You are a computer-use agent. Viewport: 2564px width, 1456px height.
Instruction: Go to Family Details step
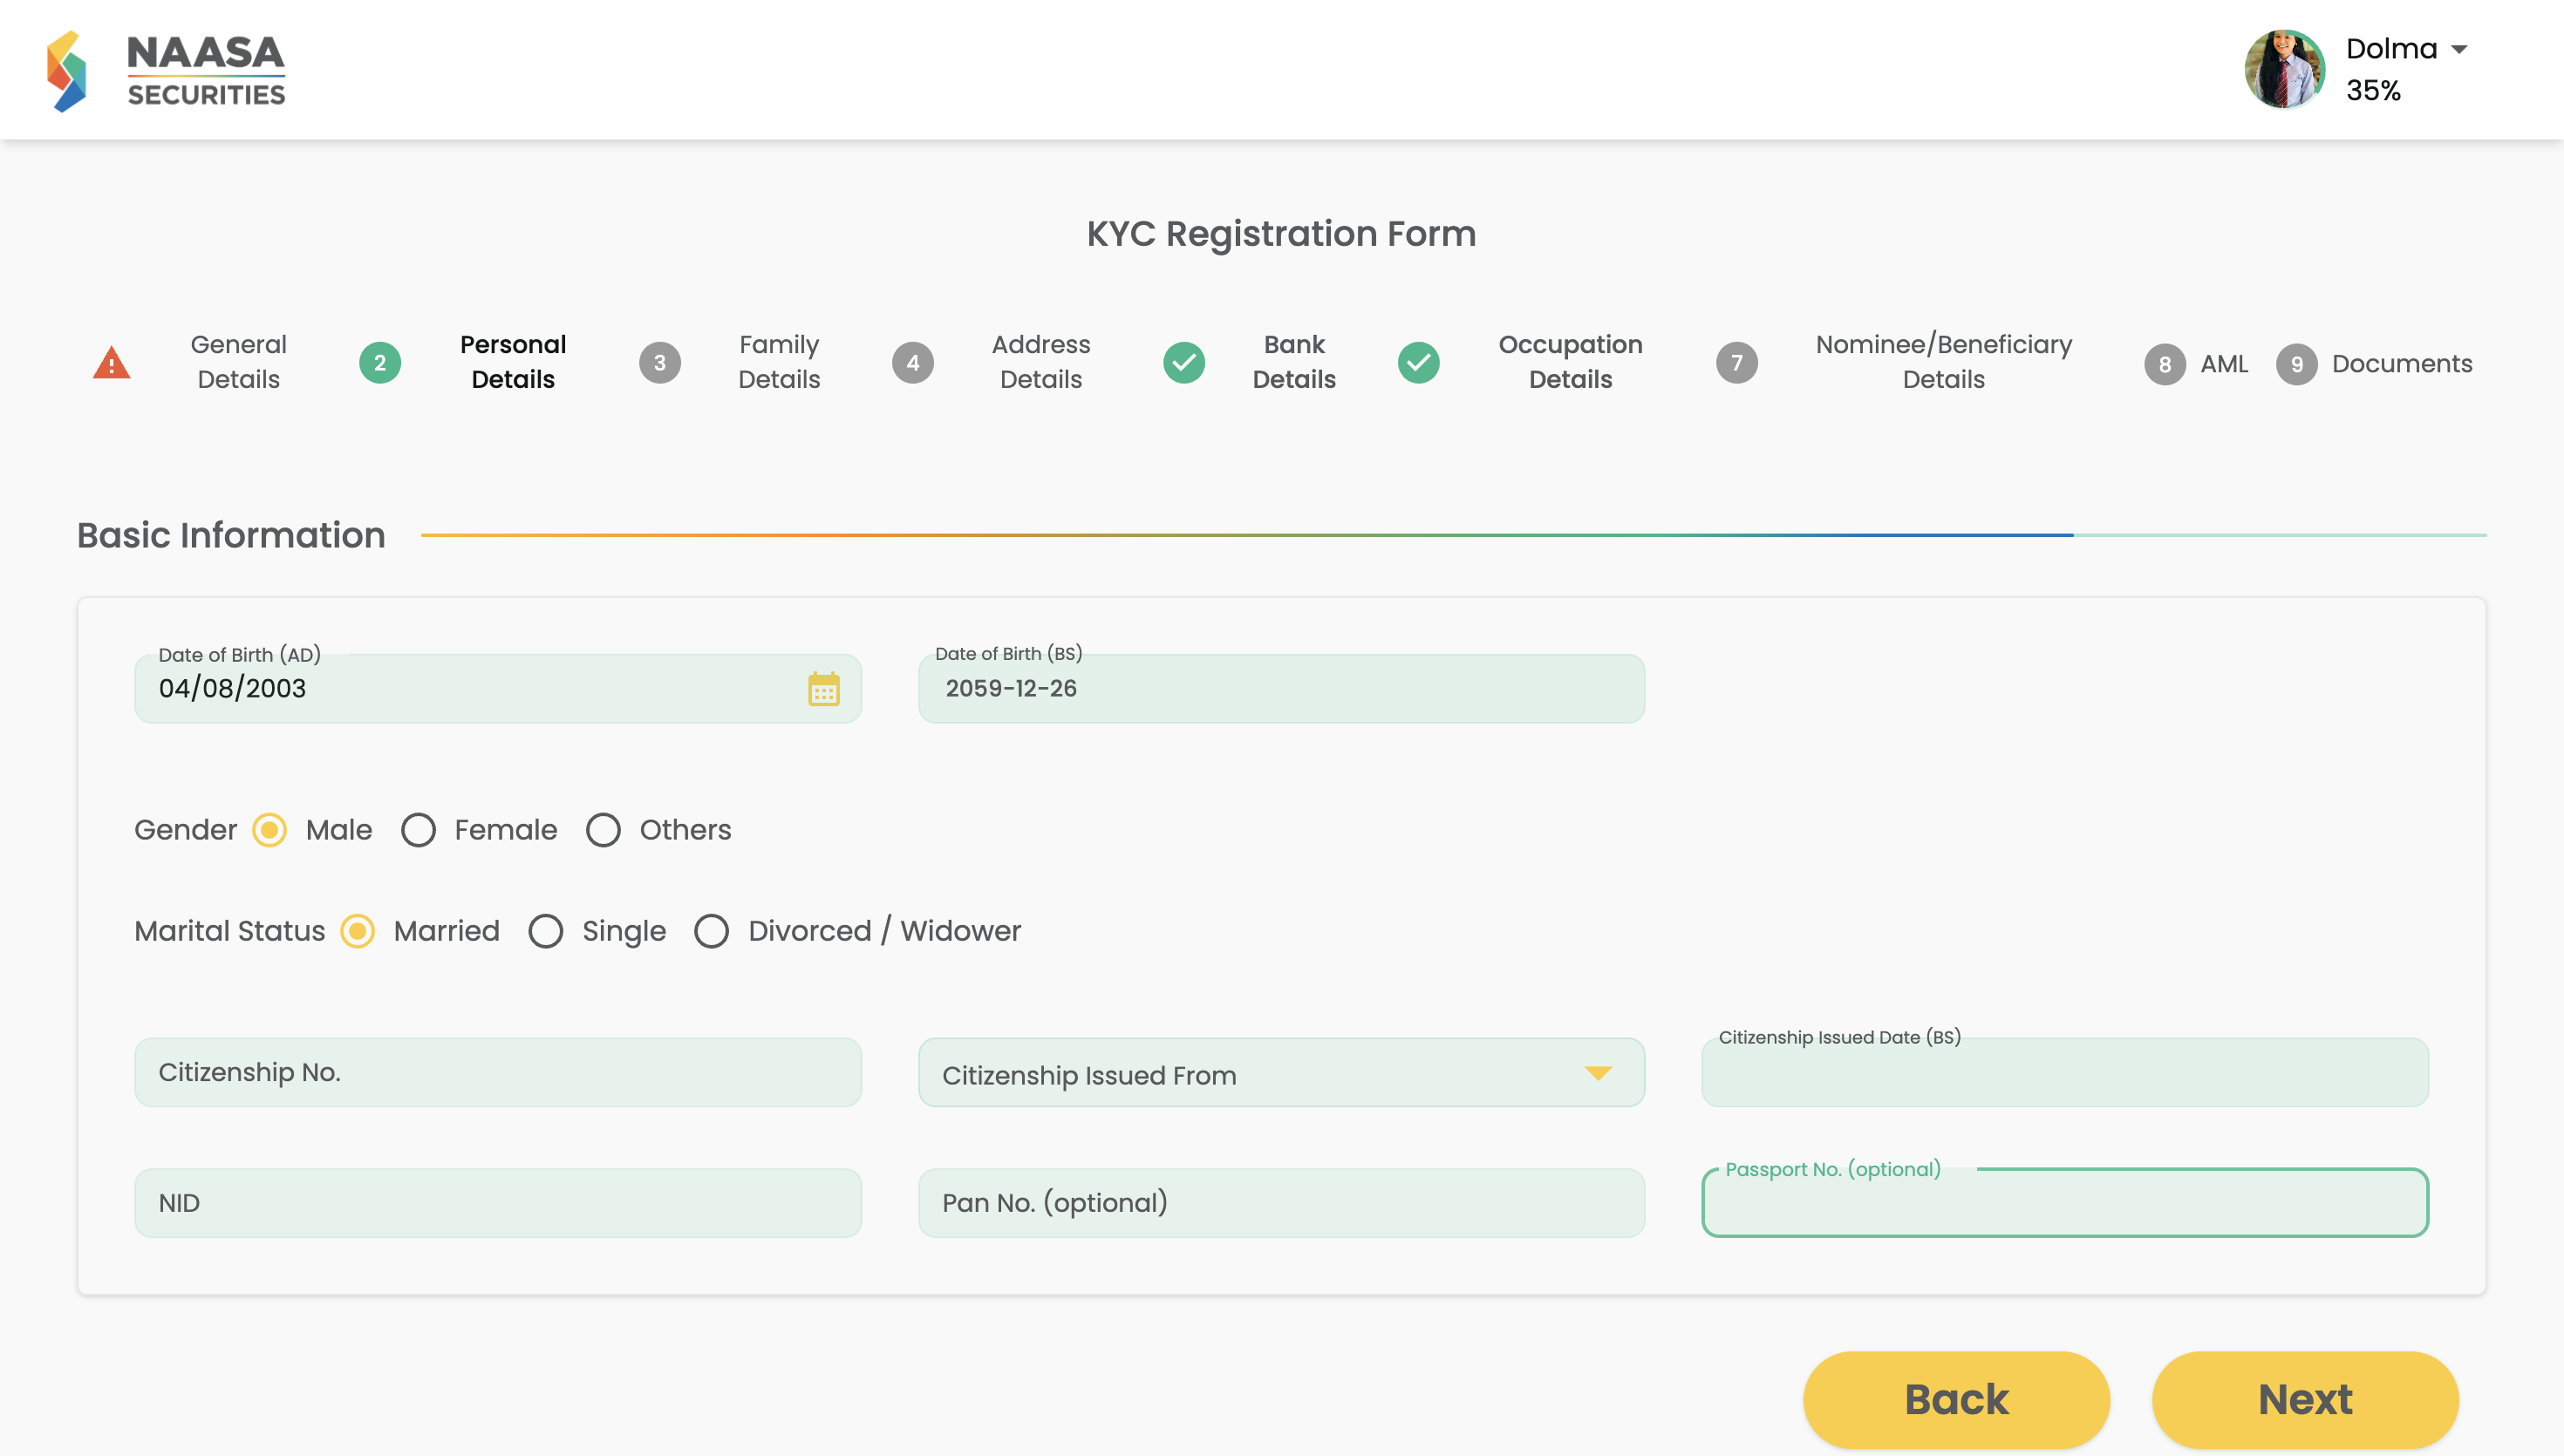pos(779,362)
